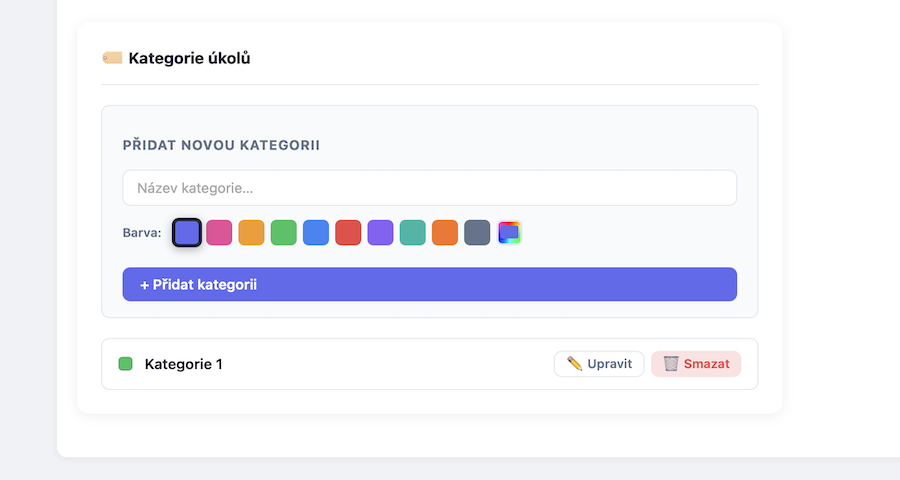Click the pencil icon on the Upravit button

point(574,364)
